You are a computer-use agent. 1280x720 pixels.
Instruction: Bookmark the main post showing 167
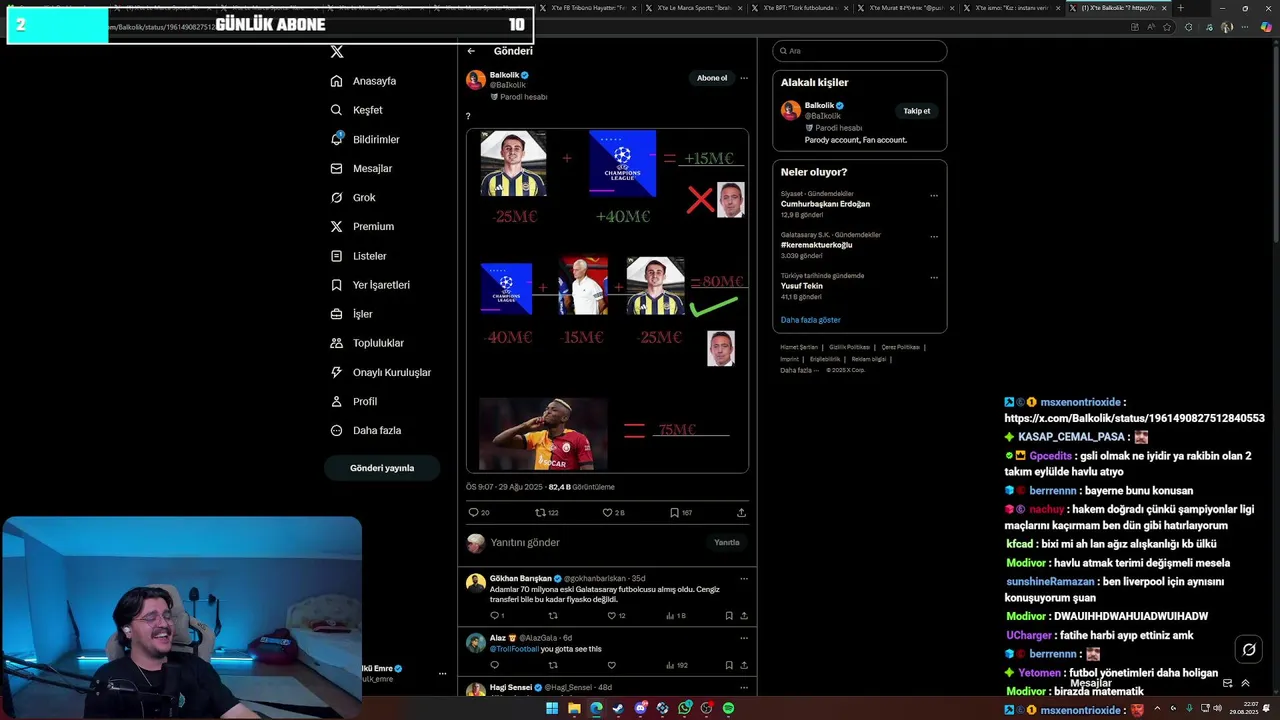(x=674, y=512)
